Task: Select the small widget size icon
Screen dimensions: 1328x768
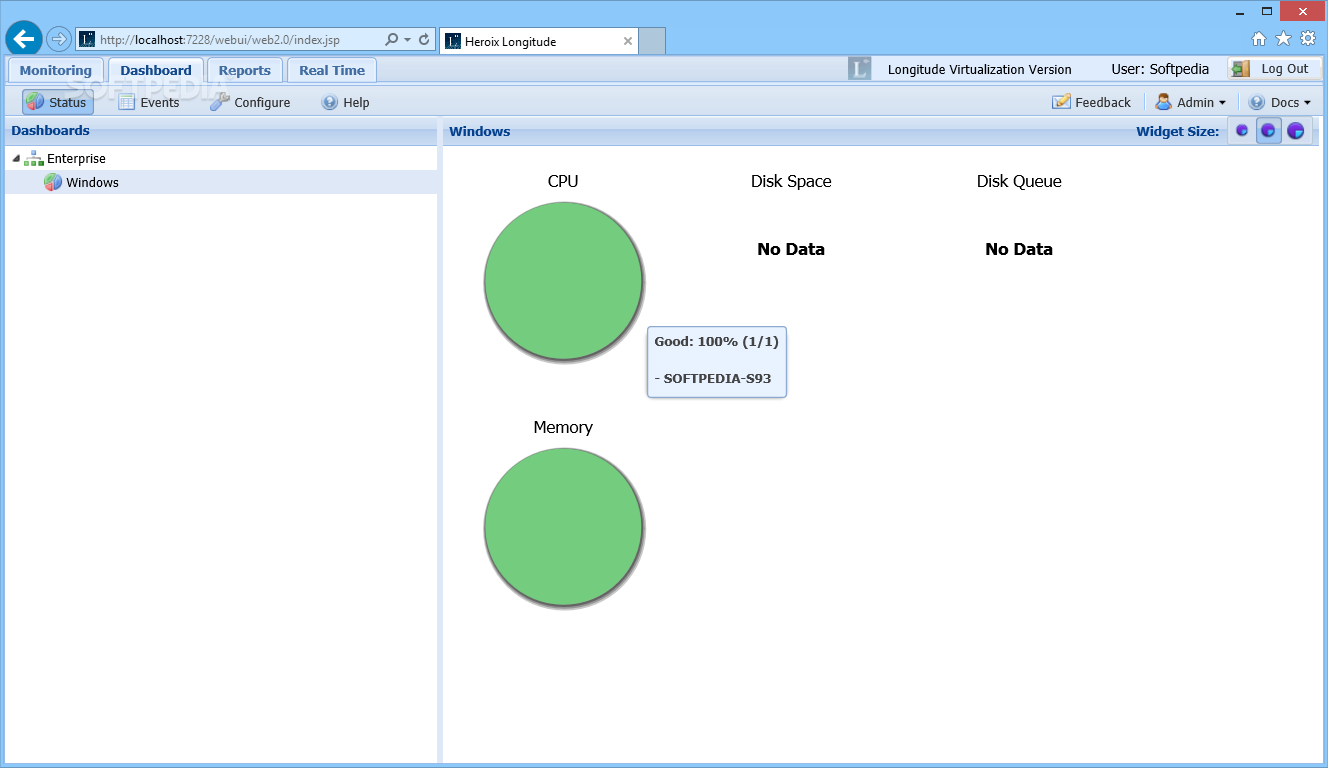Action: (1242, 130)
